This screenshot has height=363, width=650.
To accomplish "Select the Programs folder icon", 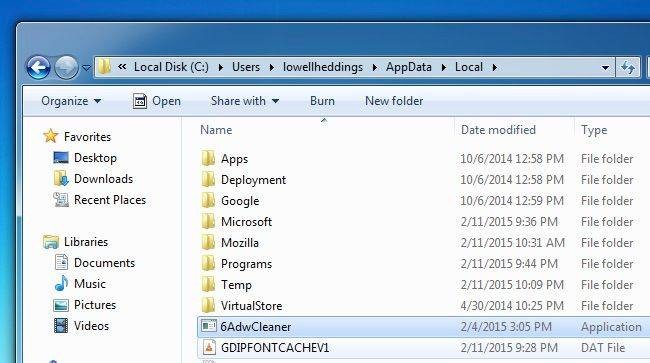I will (208, 264).
